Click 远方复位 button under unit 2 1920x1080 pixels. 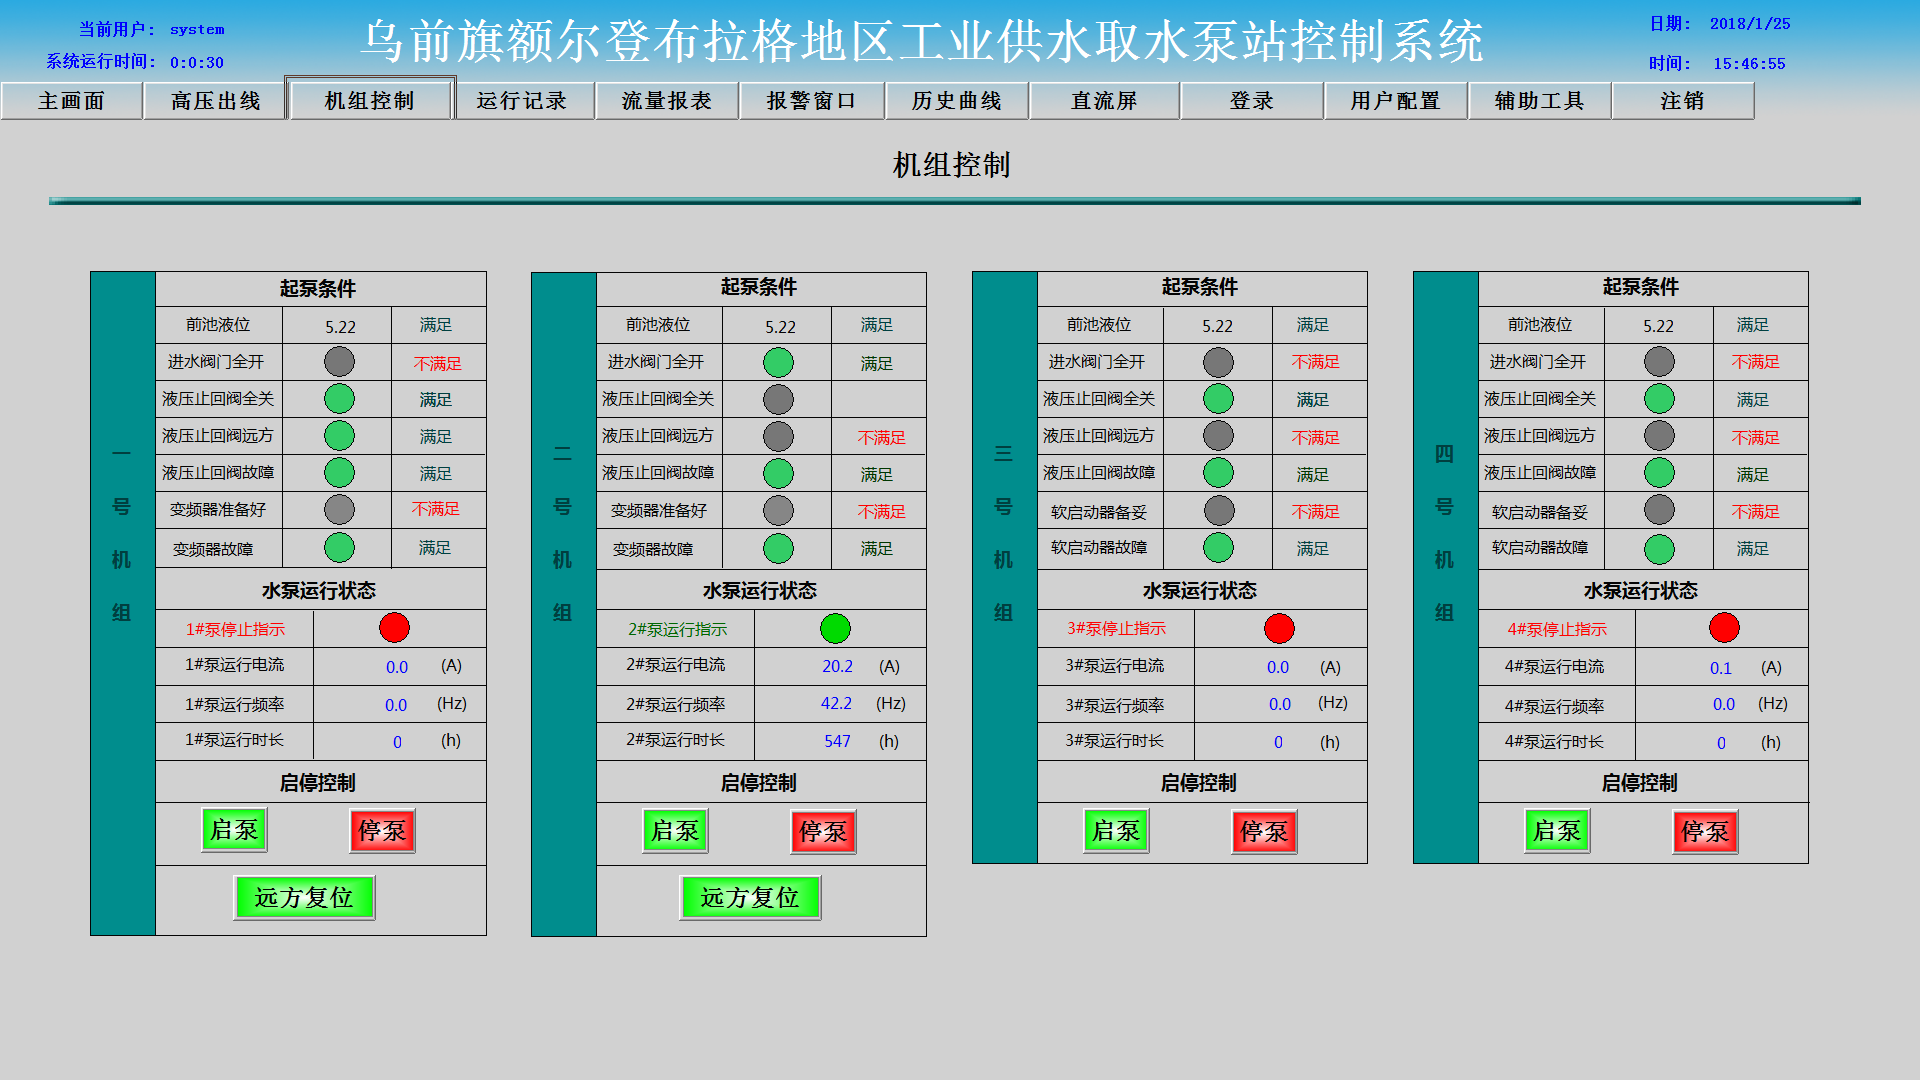(750, 898)
